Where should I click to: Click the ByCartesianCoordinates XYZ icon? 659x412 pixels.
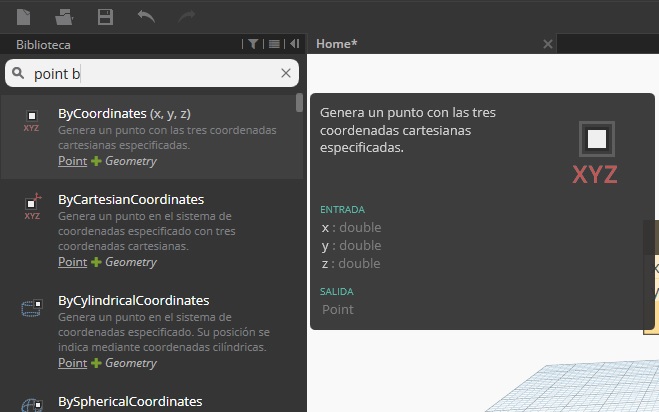32,206
